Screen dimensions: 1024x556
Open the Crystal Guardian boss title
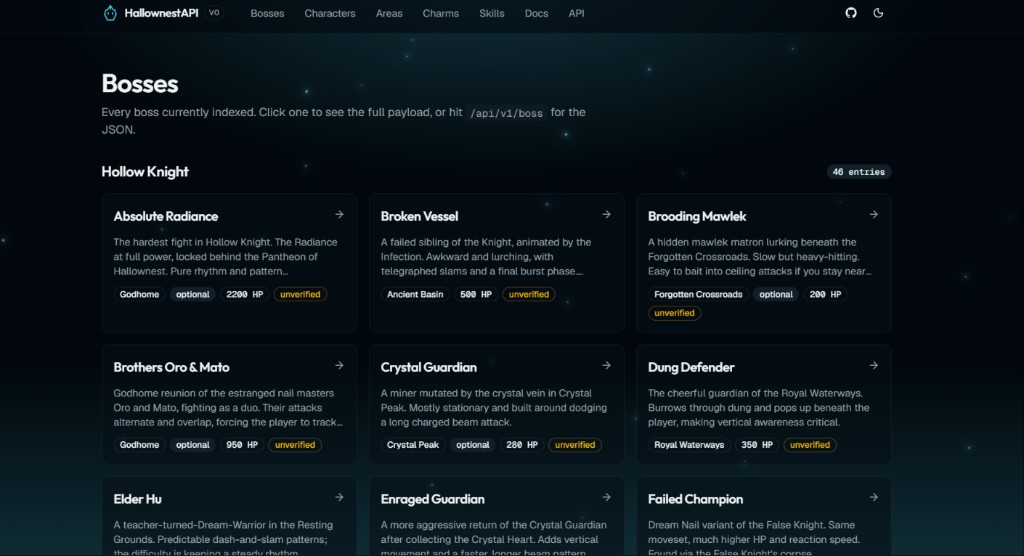click(x=428, y=367)
